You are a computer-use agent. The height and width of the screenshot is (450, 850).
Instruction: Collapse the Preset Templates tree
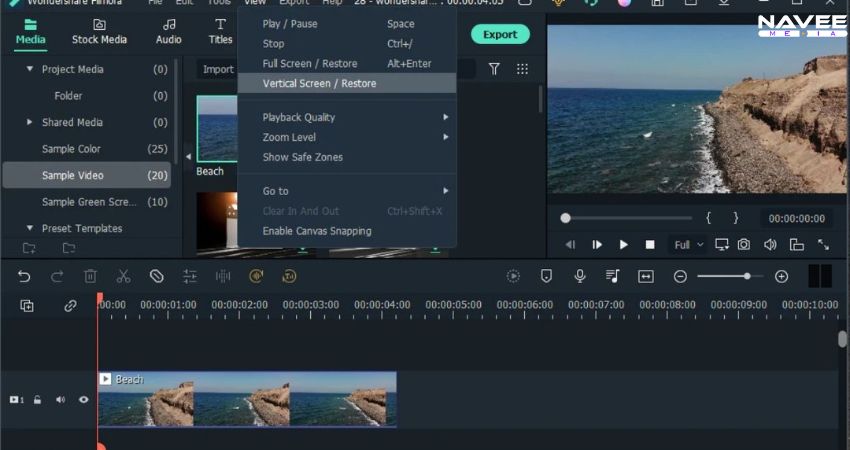point(30,228)
